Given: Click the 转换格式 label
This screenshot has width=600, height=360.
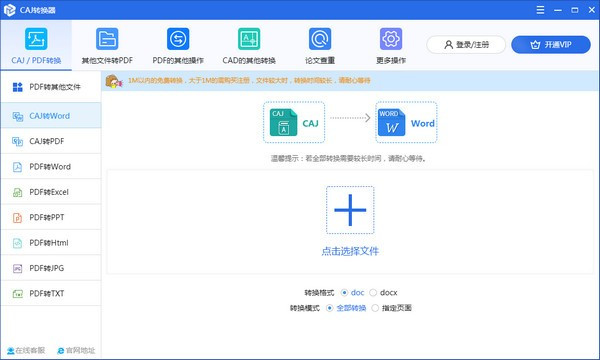Looking at the screenshot, I should pyautogui.click(x=319, y=293).
